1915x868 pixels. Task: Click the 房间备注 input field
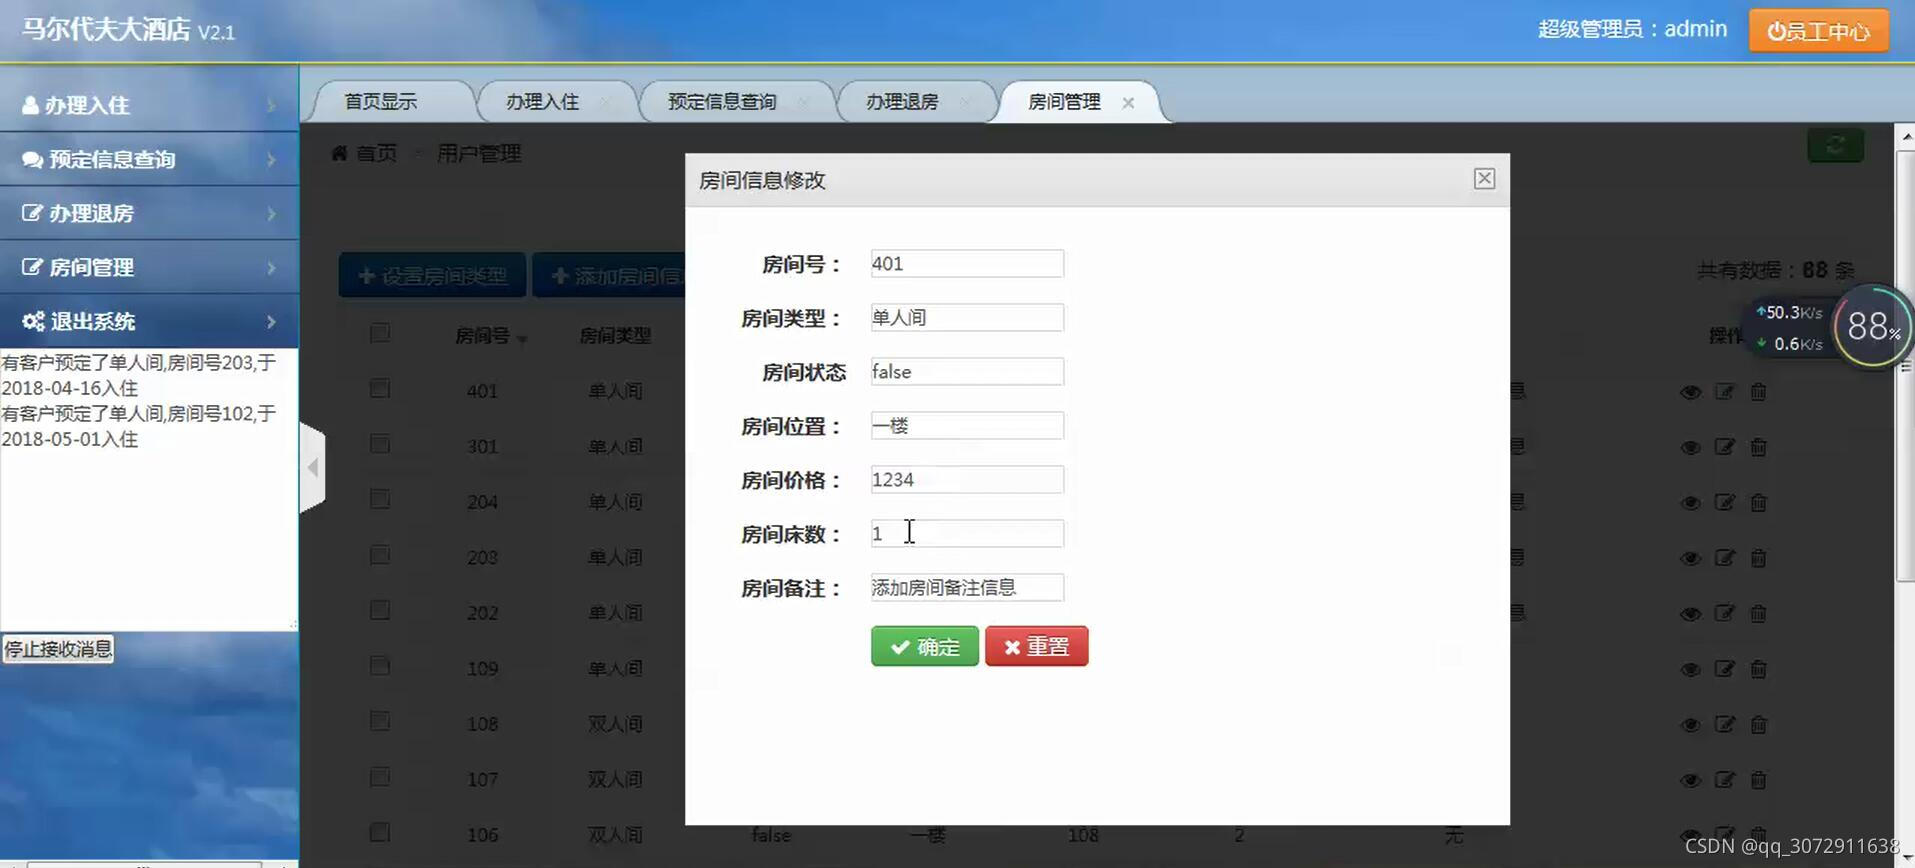[967, 588]
